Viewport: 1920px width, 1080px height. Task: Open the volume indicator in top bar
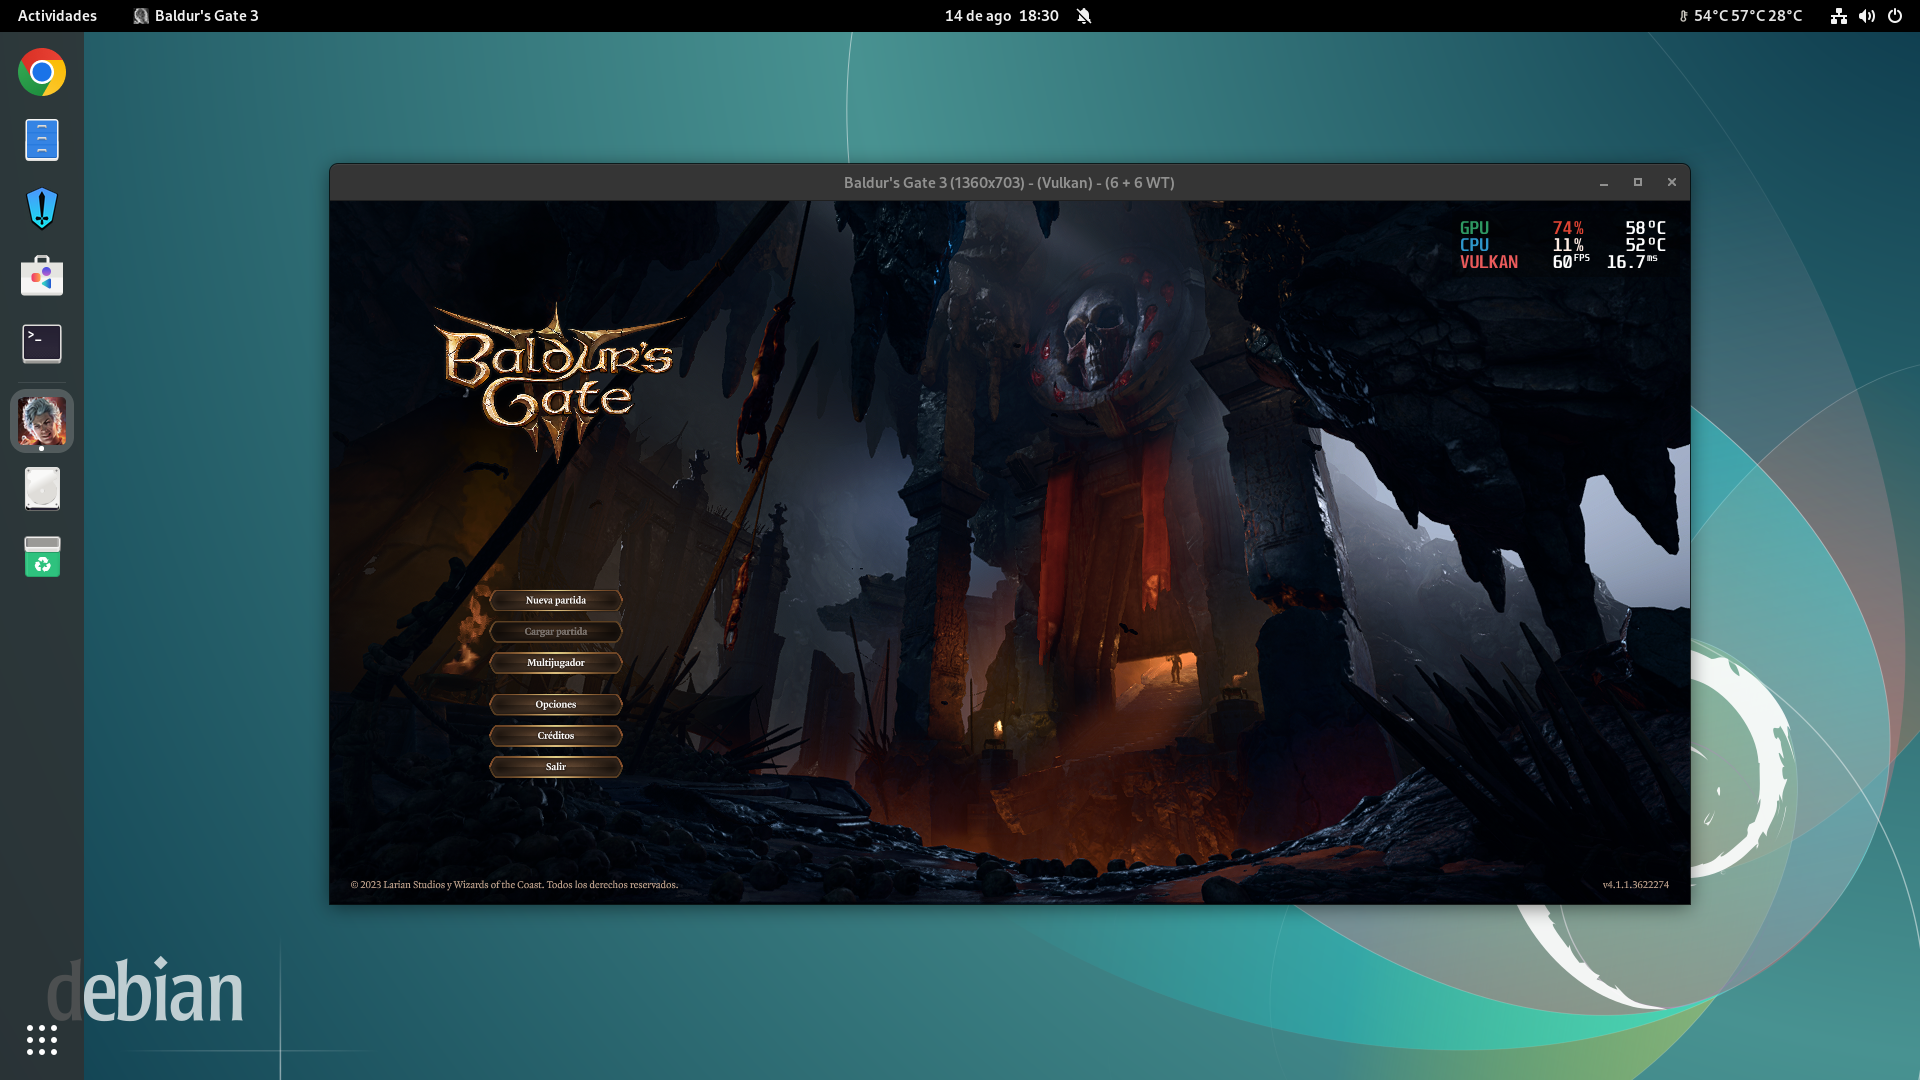pyautogui.click(x=1866, y=16)
